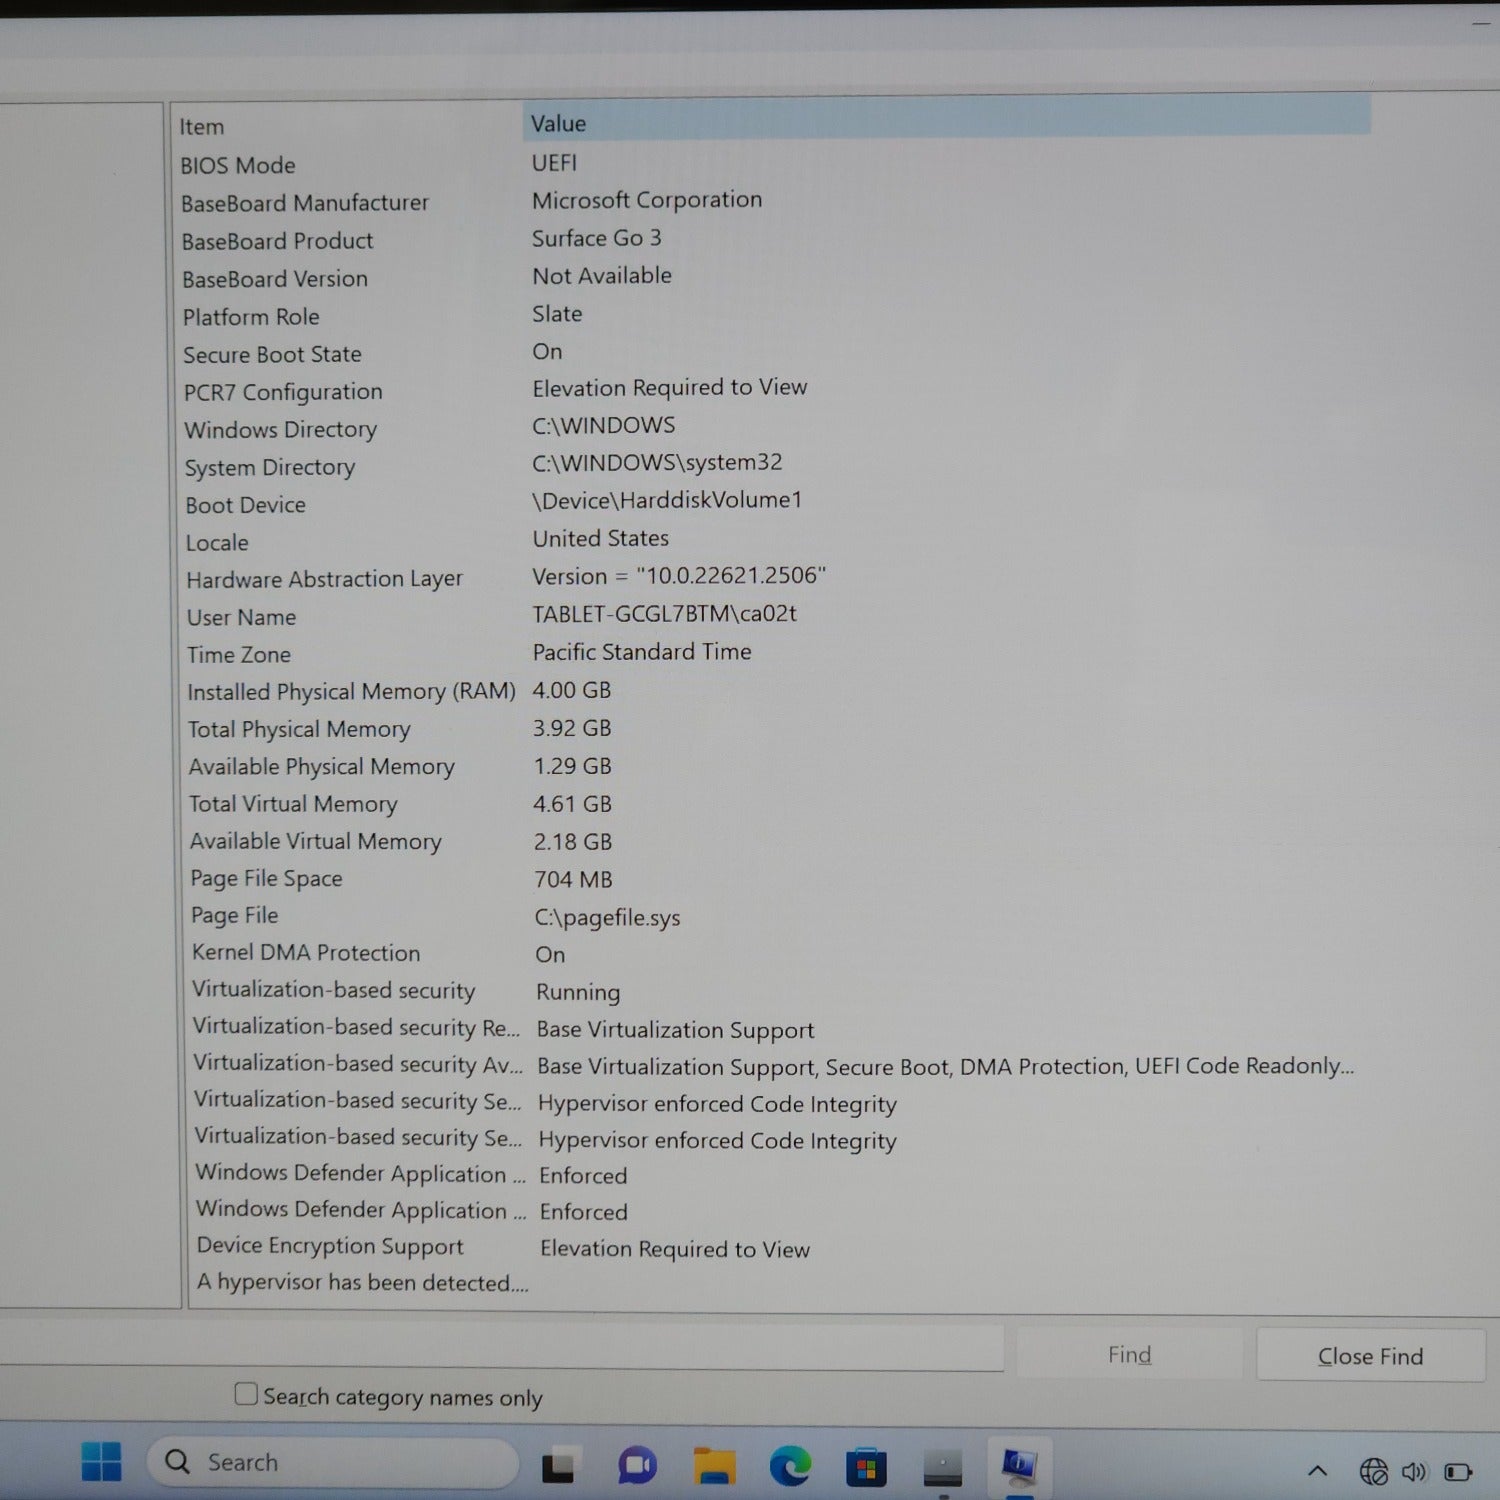Click the network status tray icon
This screenshot has height=1500, width=1500.
pos(1373,1471)
